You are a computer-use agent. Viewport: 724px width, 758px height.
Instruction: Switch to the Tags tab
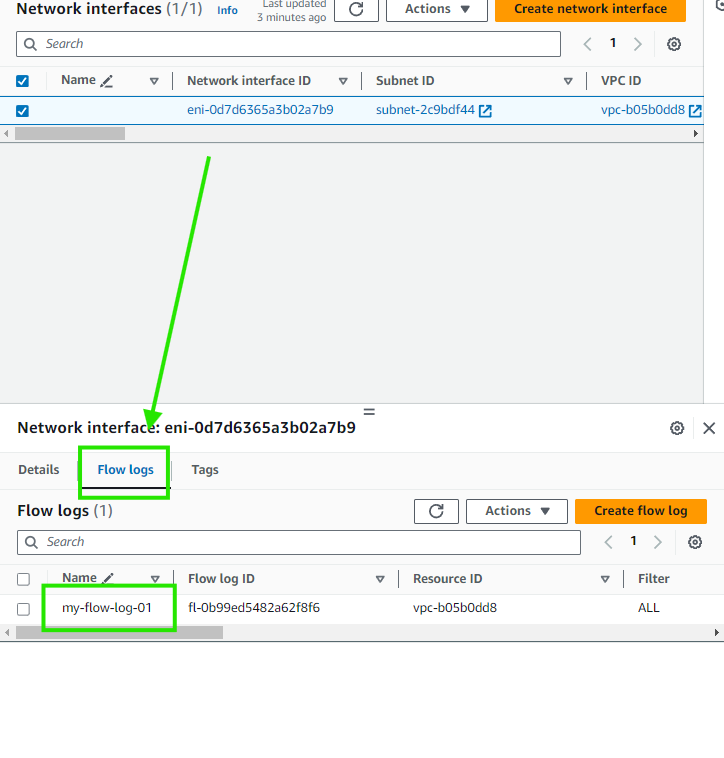pyautogui.click(x=205, y=470)
